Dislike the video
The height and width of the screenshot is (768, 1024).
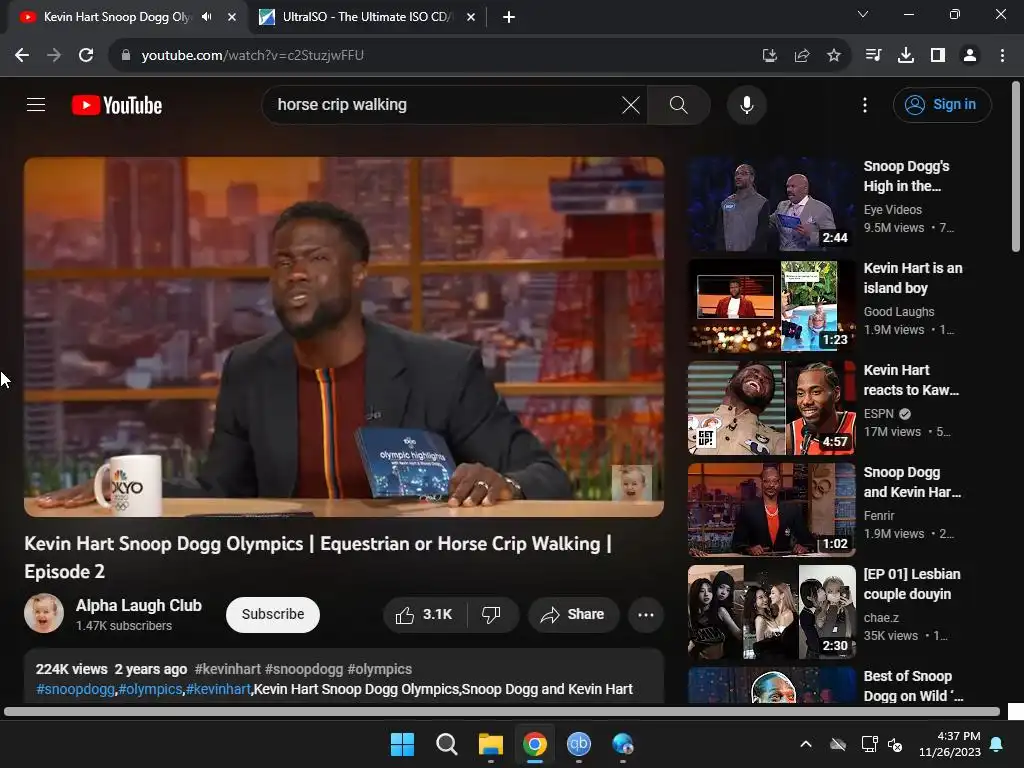491,615
